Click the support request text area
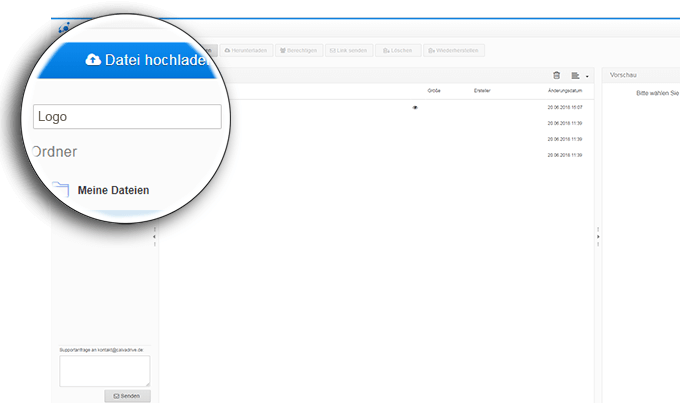 104,371
